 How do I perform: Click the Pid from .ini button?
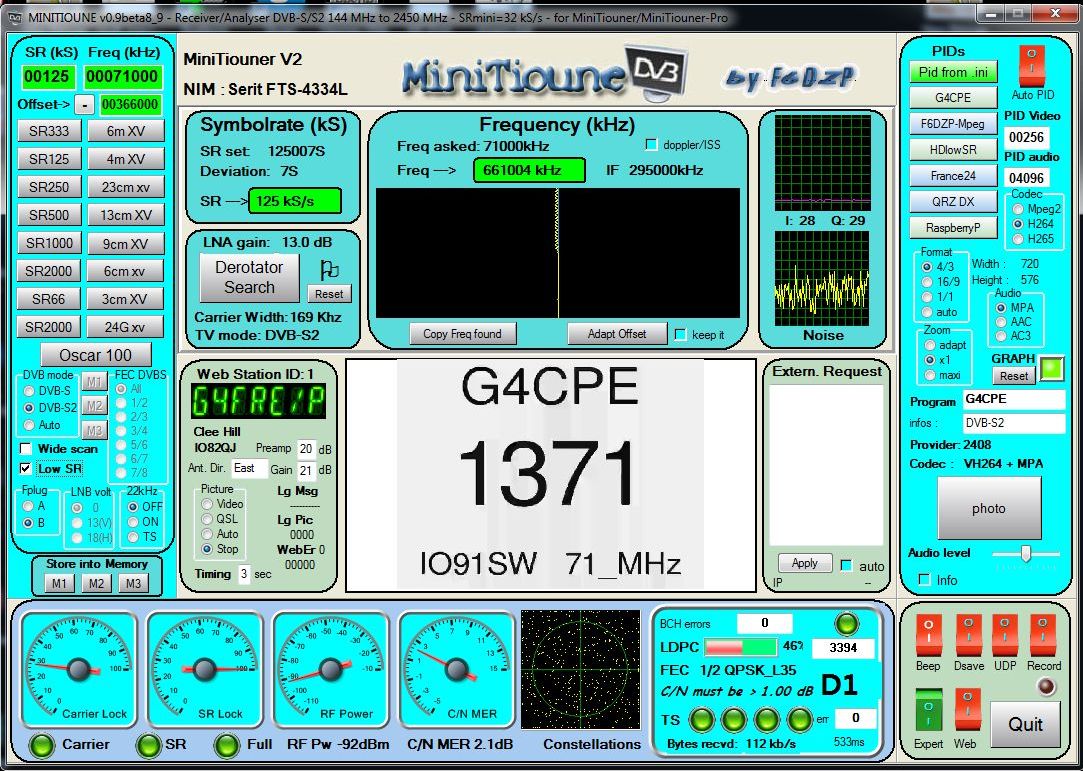pyautogui.click(x=953, y=72)
